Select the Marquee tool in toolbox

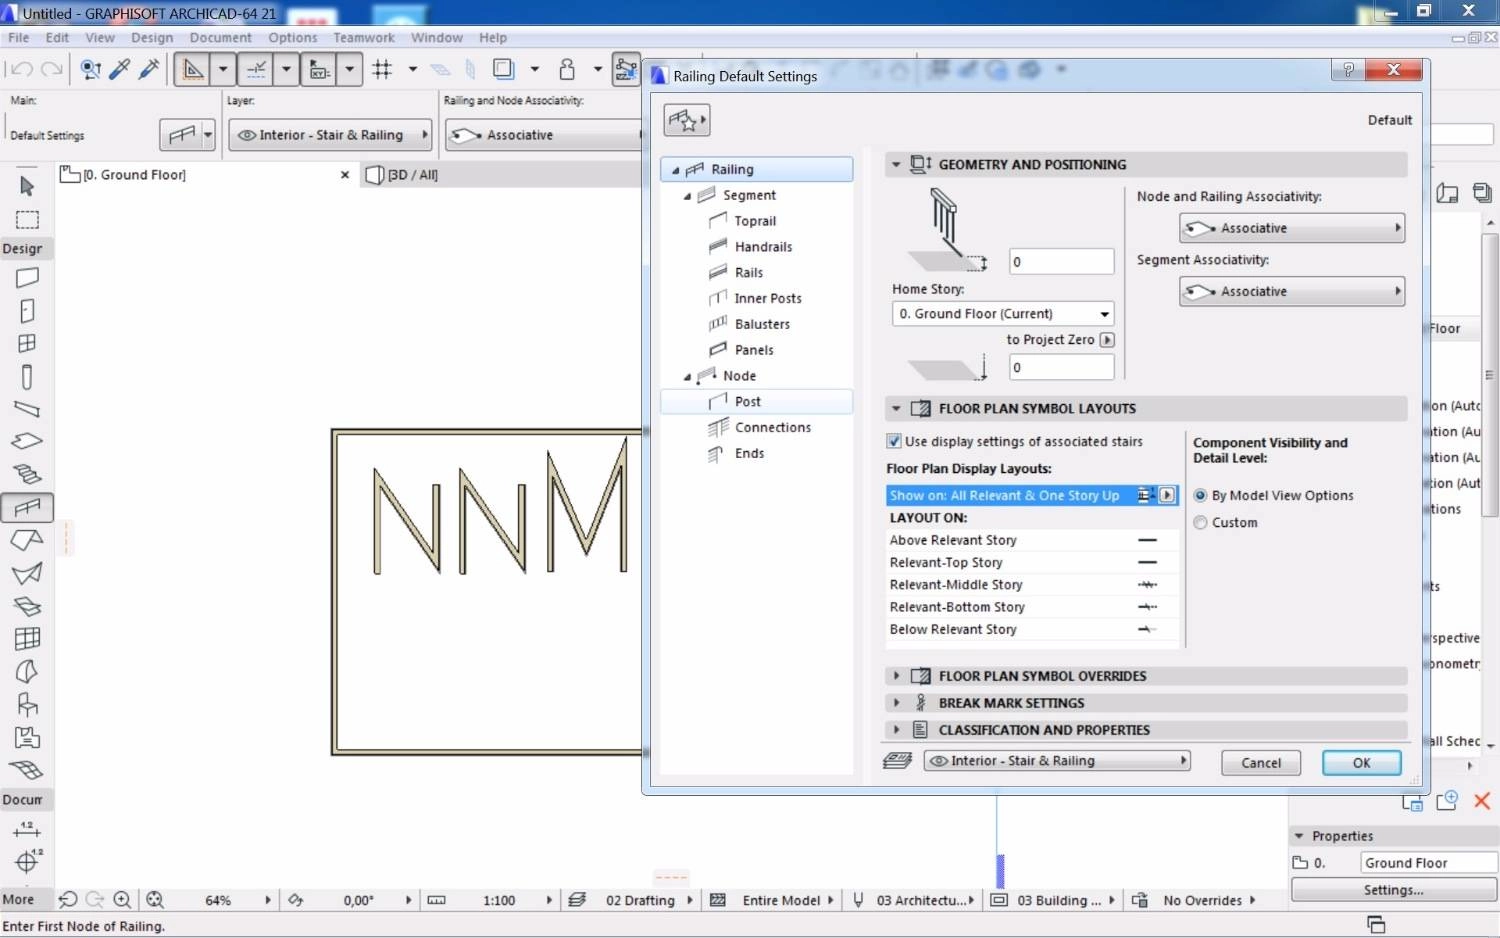point(27,220)
